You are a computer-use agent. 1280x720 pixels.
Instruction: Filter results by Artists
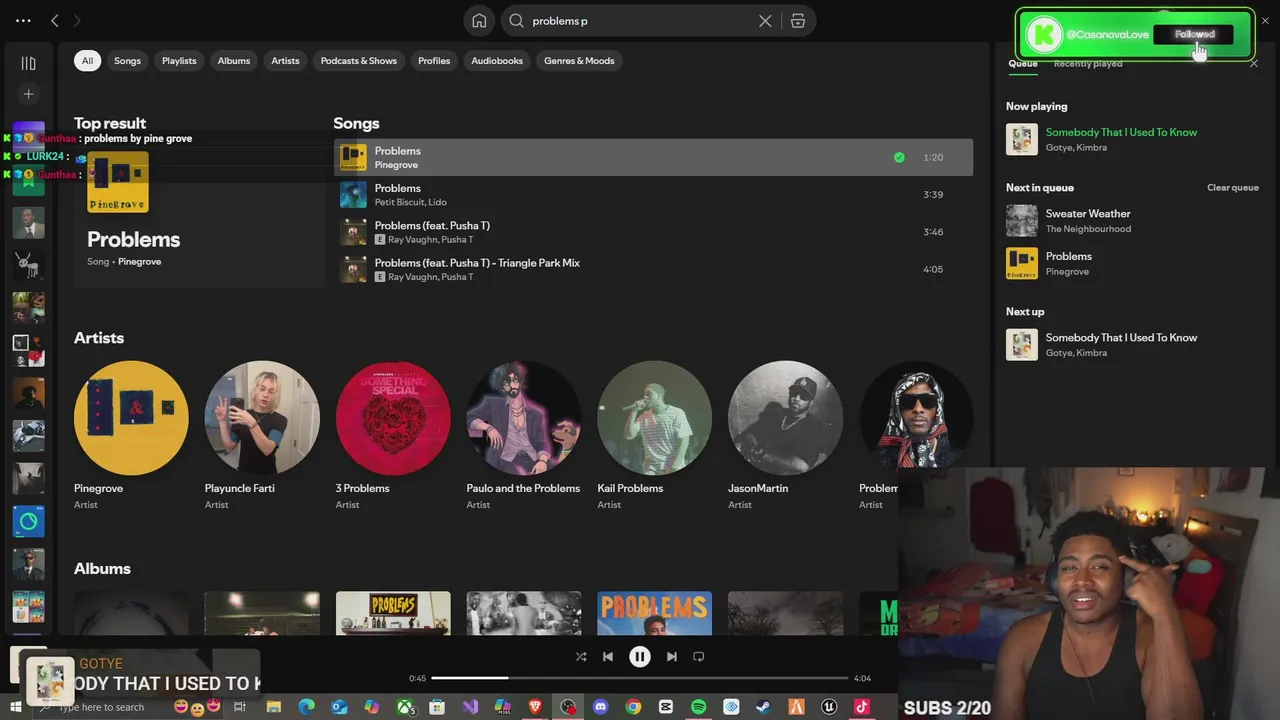285,61
